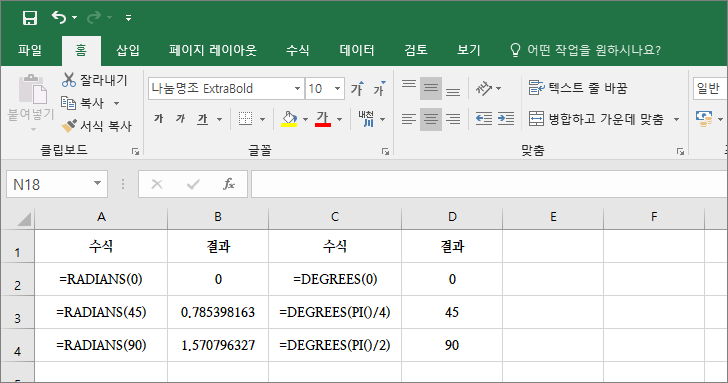Expand underline style dropdown arrow
Image resolution: width=728 pixels, height=383 pixels.
tap(219, 119)
